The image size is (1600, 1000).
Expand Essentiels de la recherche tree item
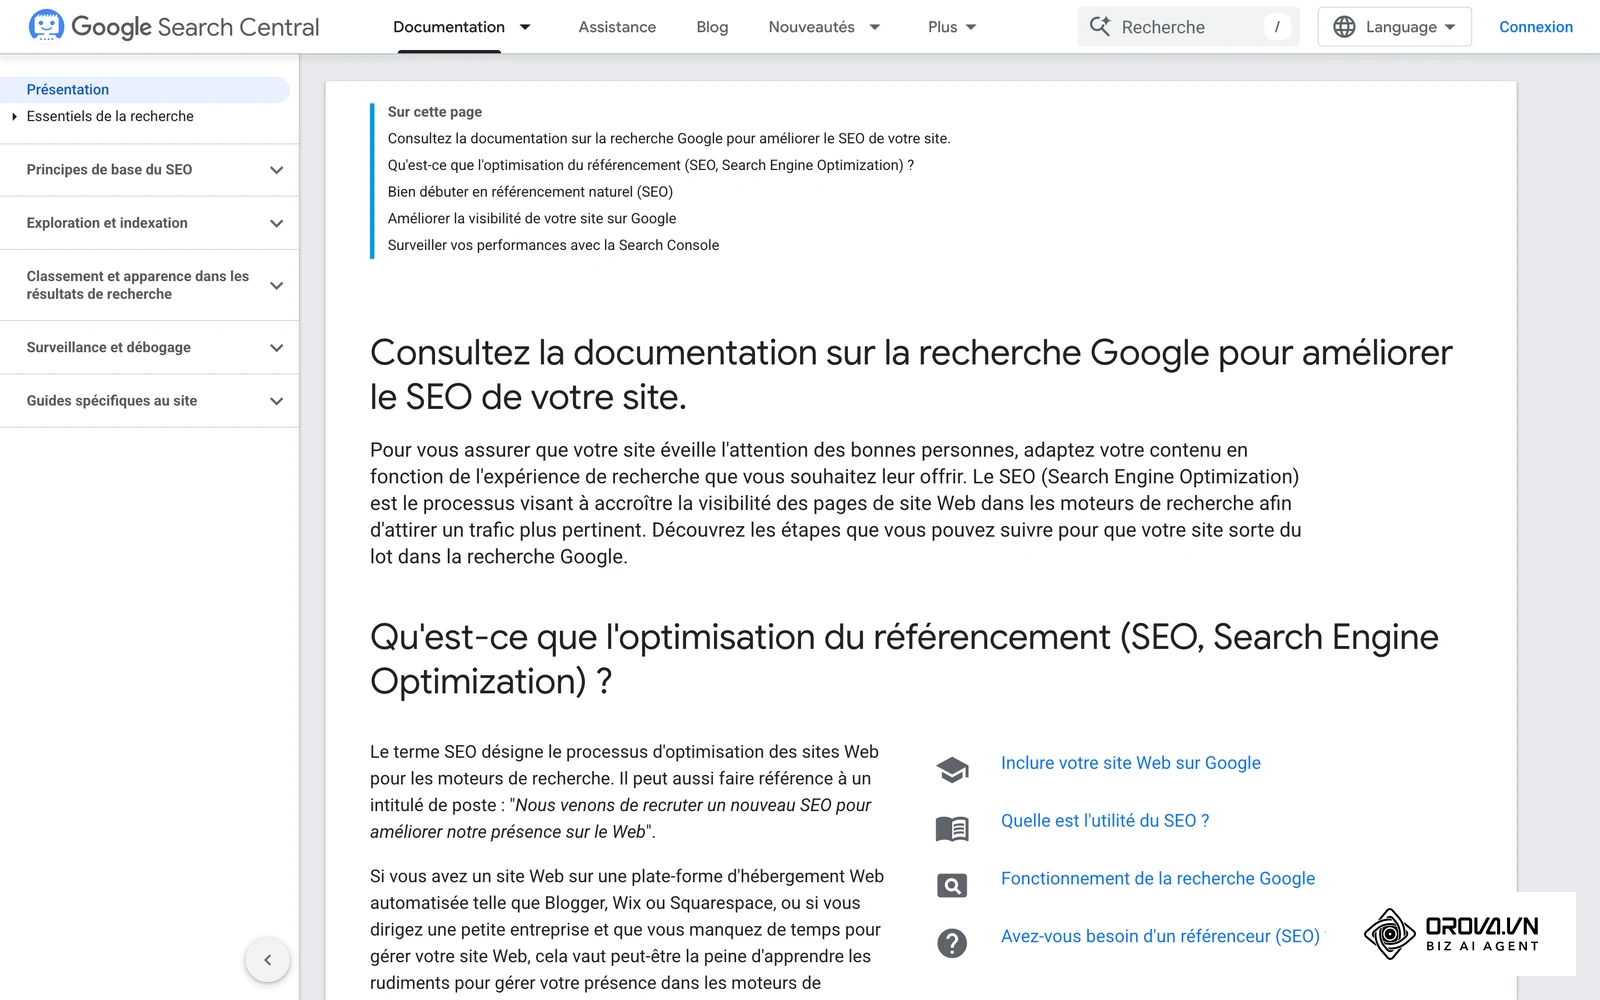click(14, 117)
